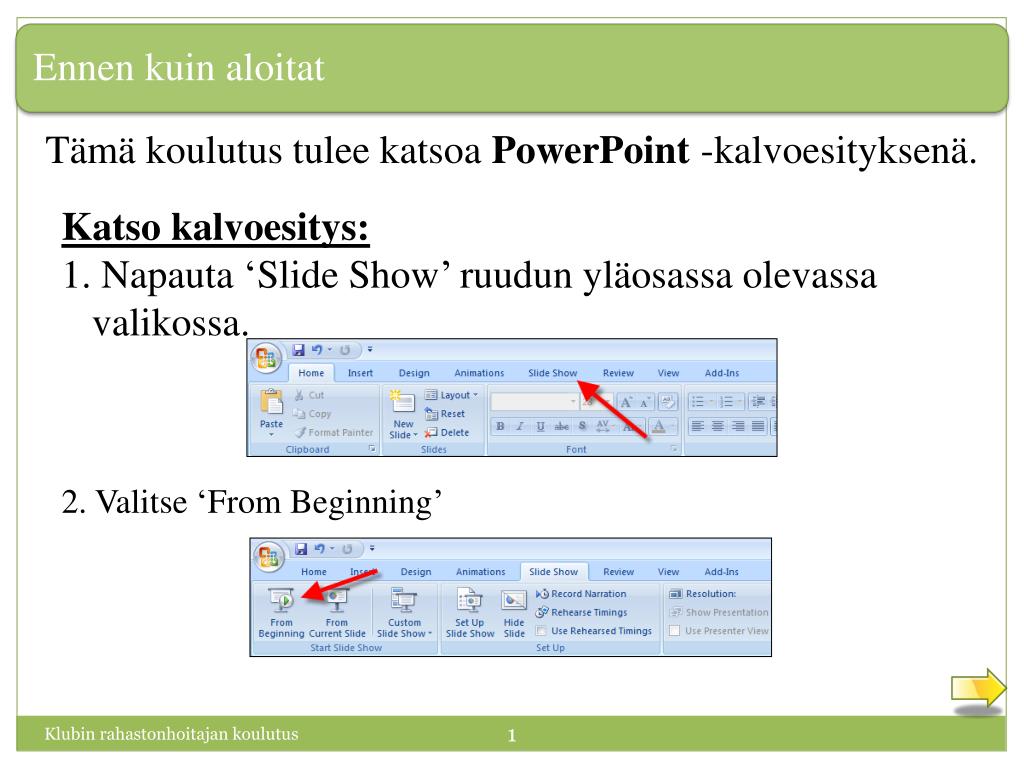Click Insert tab next to active Home tab
Screen dimensions: 1024x768
360,373
